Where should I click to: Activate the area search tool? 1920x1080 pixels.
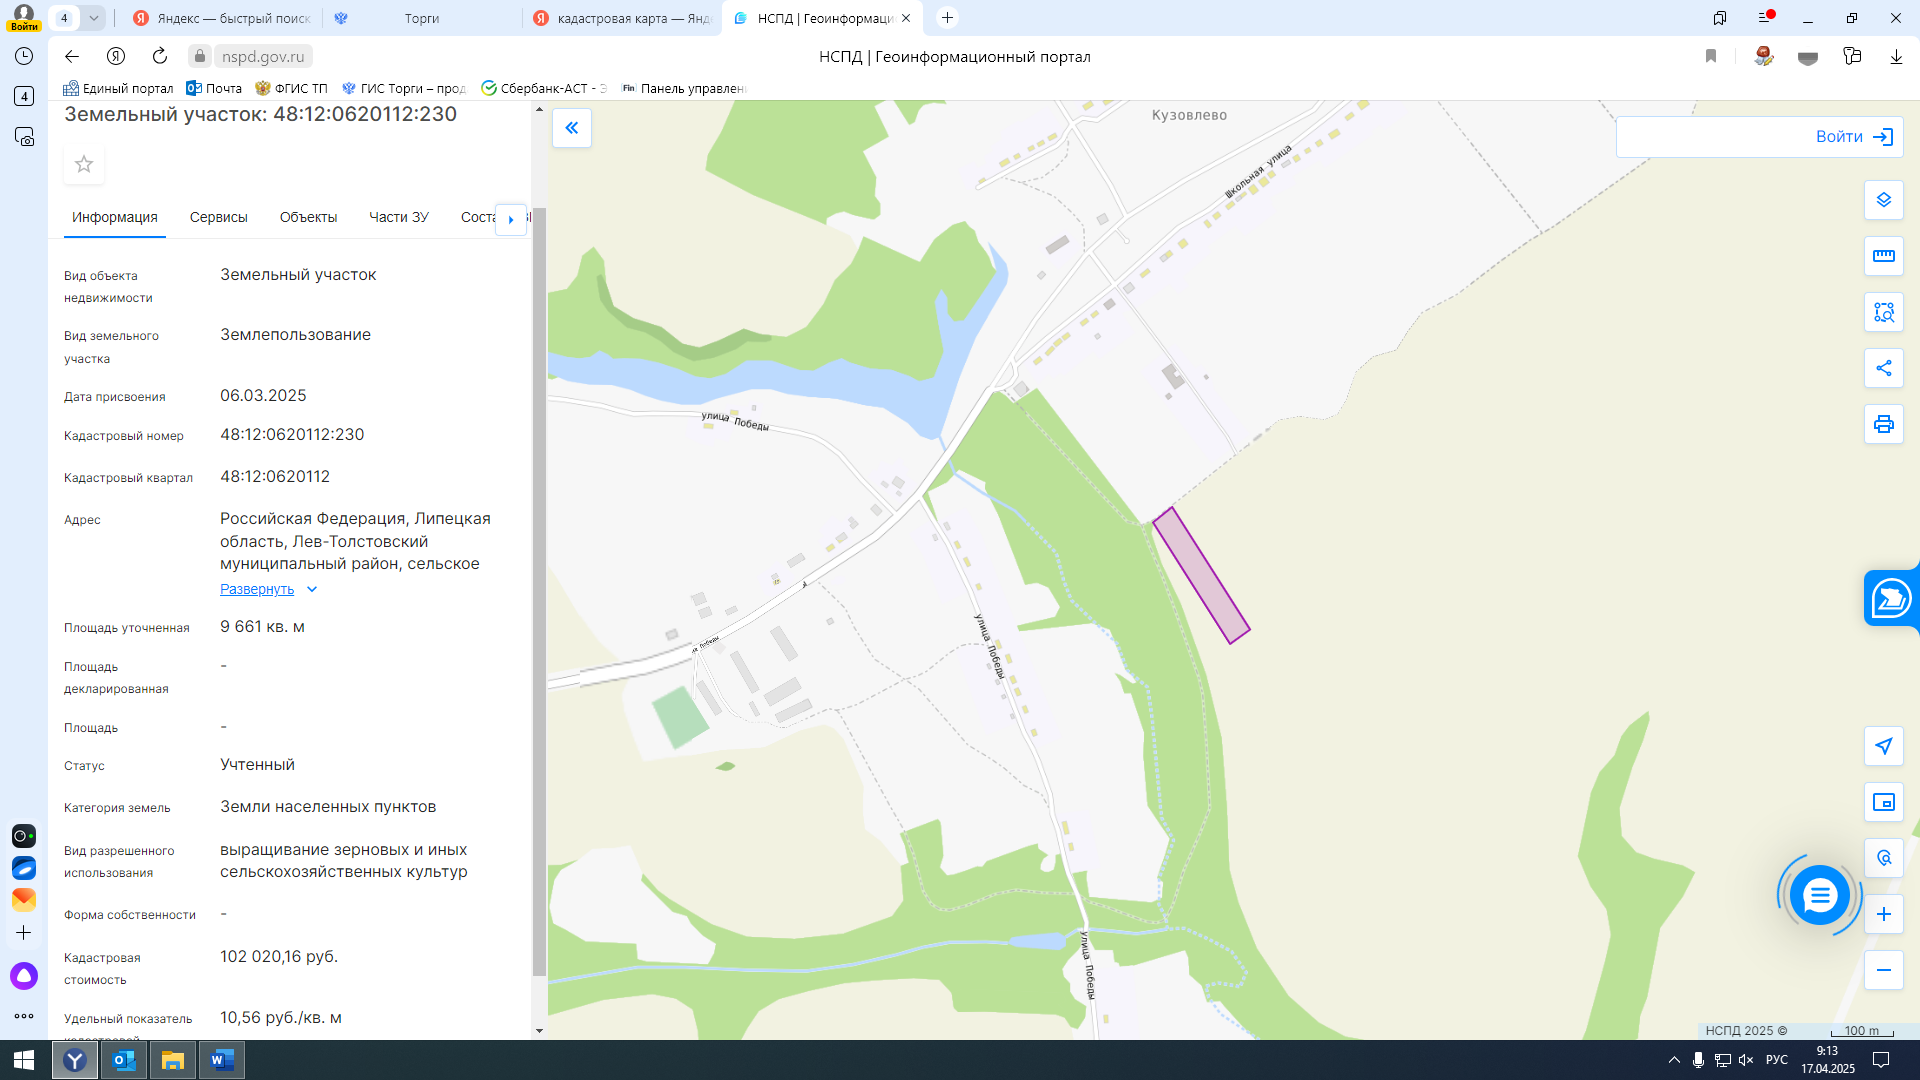1884,312
